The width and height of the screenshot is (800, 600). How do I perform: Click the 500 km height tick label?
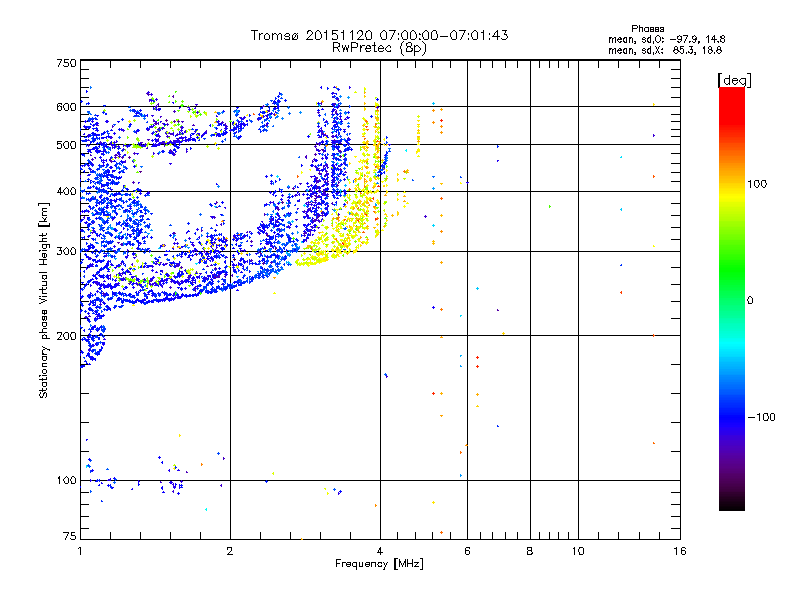coord(66,145)
